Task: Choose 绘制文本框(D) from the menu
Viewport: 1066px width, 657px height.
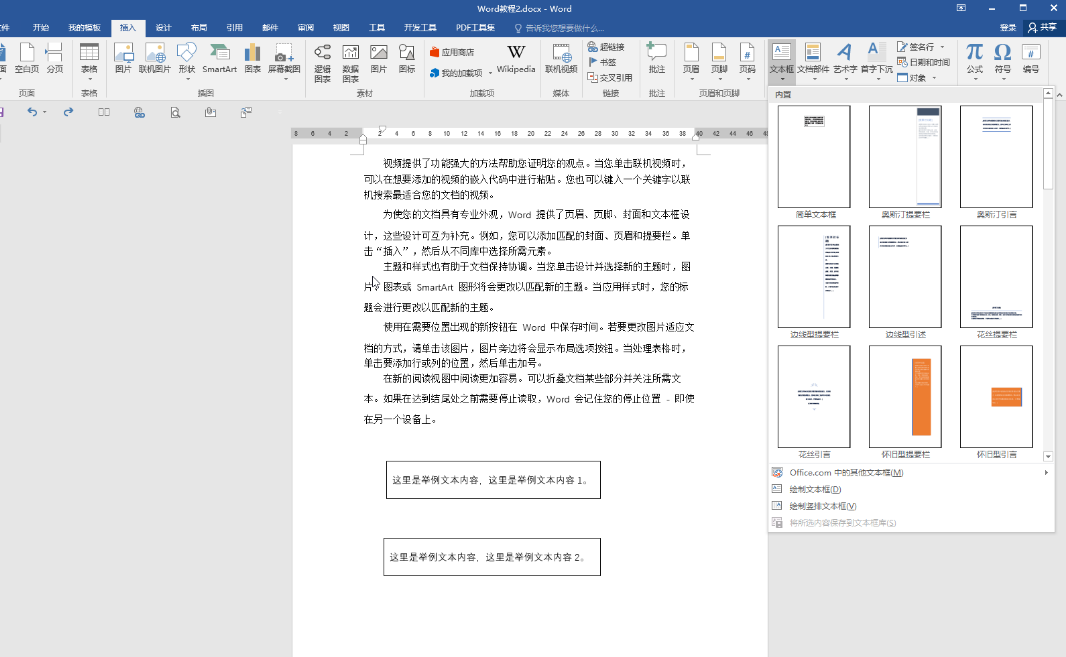Action: pyautogui.click(x=815, y=489)
